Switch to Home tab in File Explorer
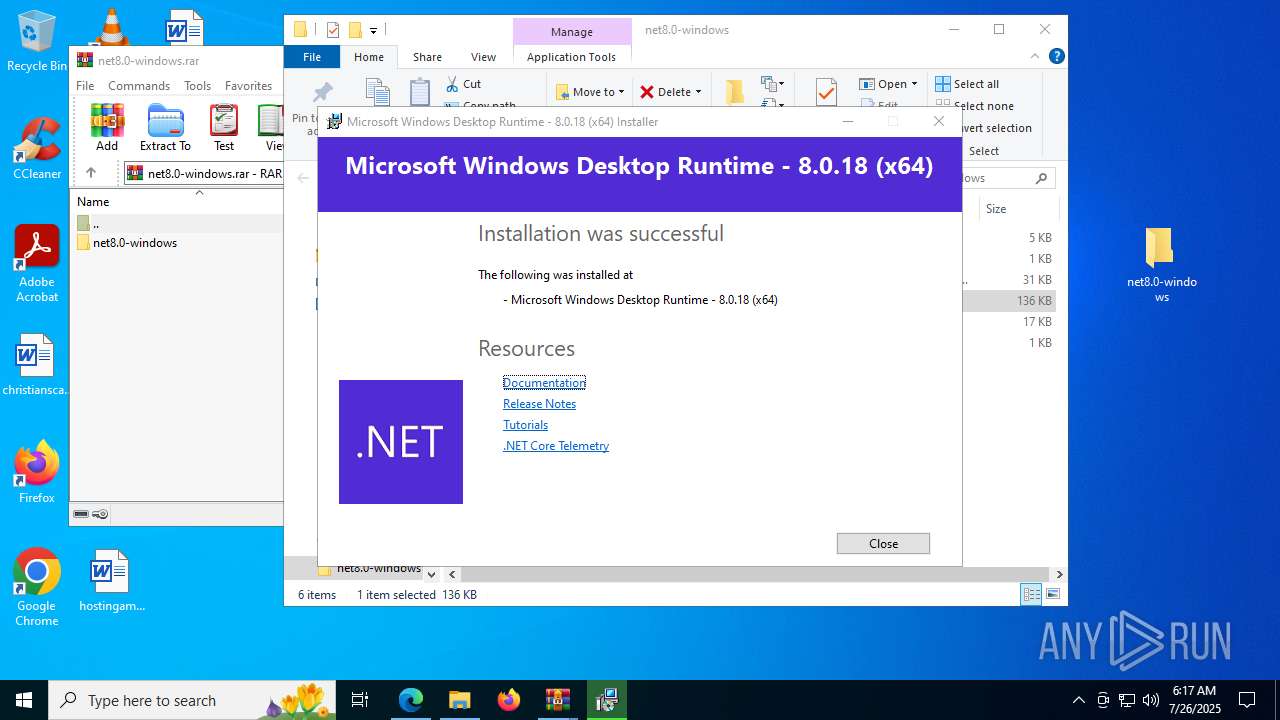This screenshot has width=1280, height=720. tap(368, 57)
